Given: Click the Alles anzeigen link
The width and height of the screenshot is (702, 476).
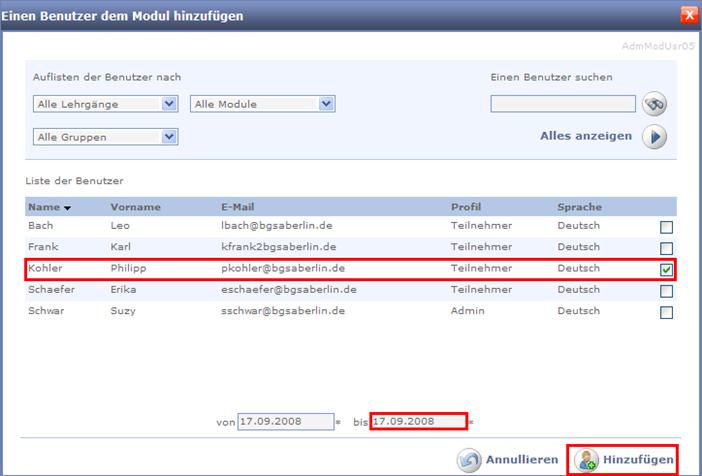Looking at the screenshot, I should coord(585,136).
